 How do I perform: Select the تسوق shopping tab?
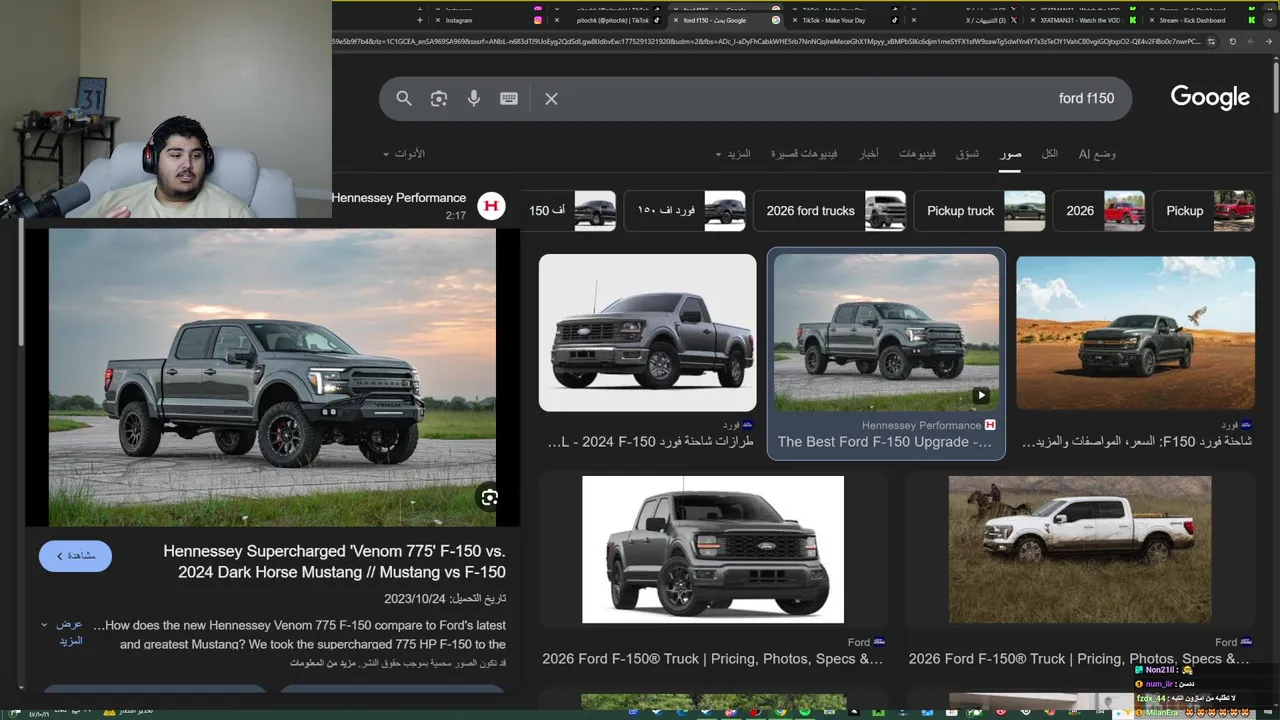pos(967,154)
